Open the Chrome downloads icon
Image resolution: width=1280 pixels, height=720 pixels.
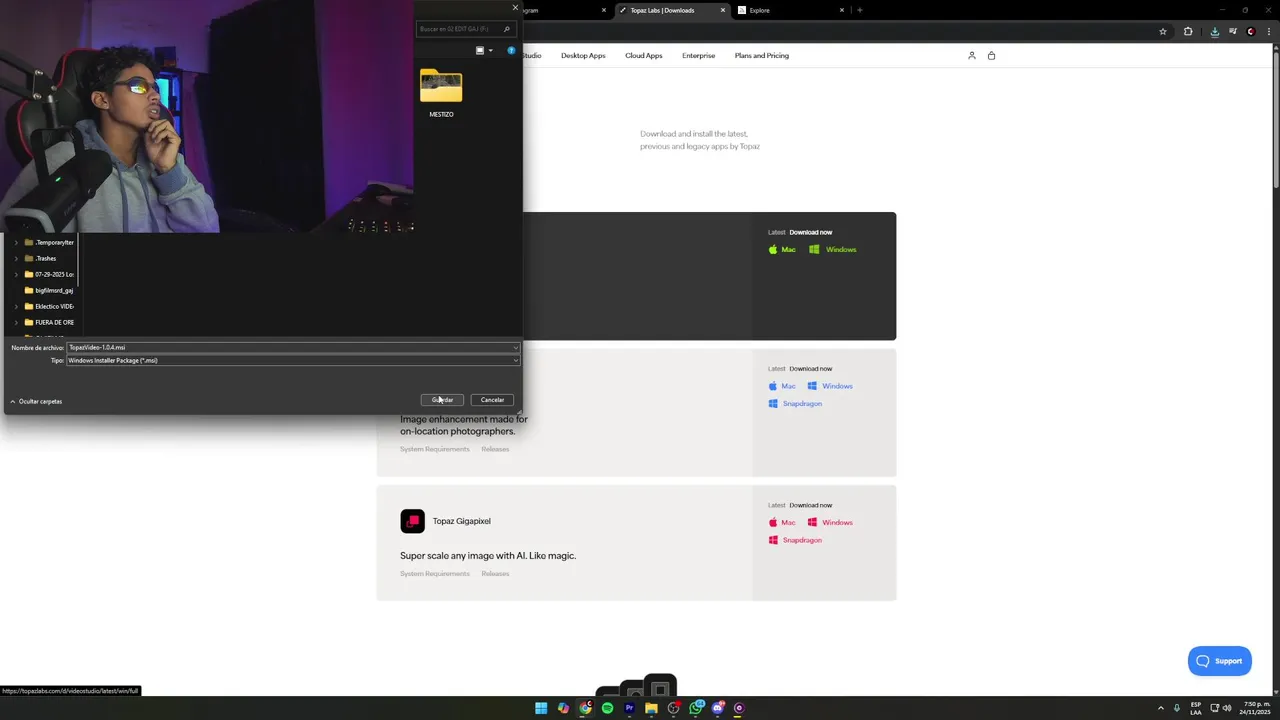[1214, 31]
